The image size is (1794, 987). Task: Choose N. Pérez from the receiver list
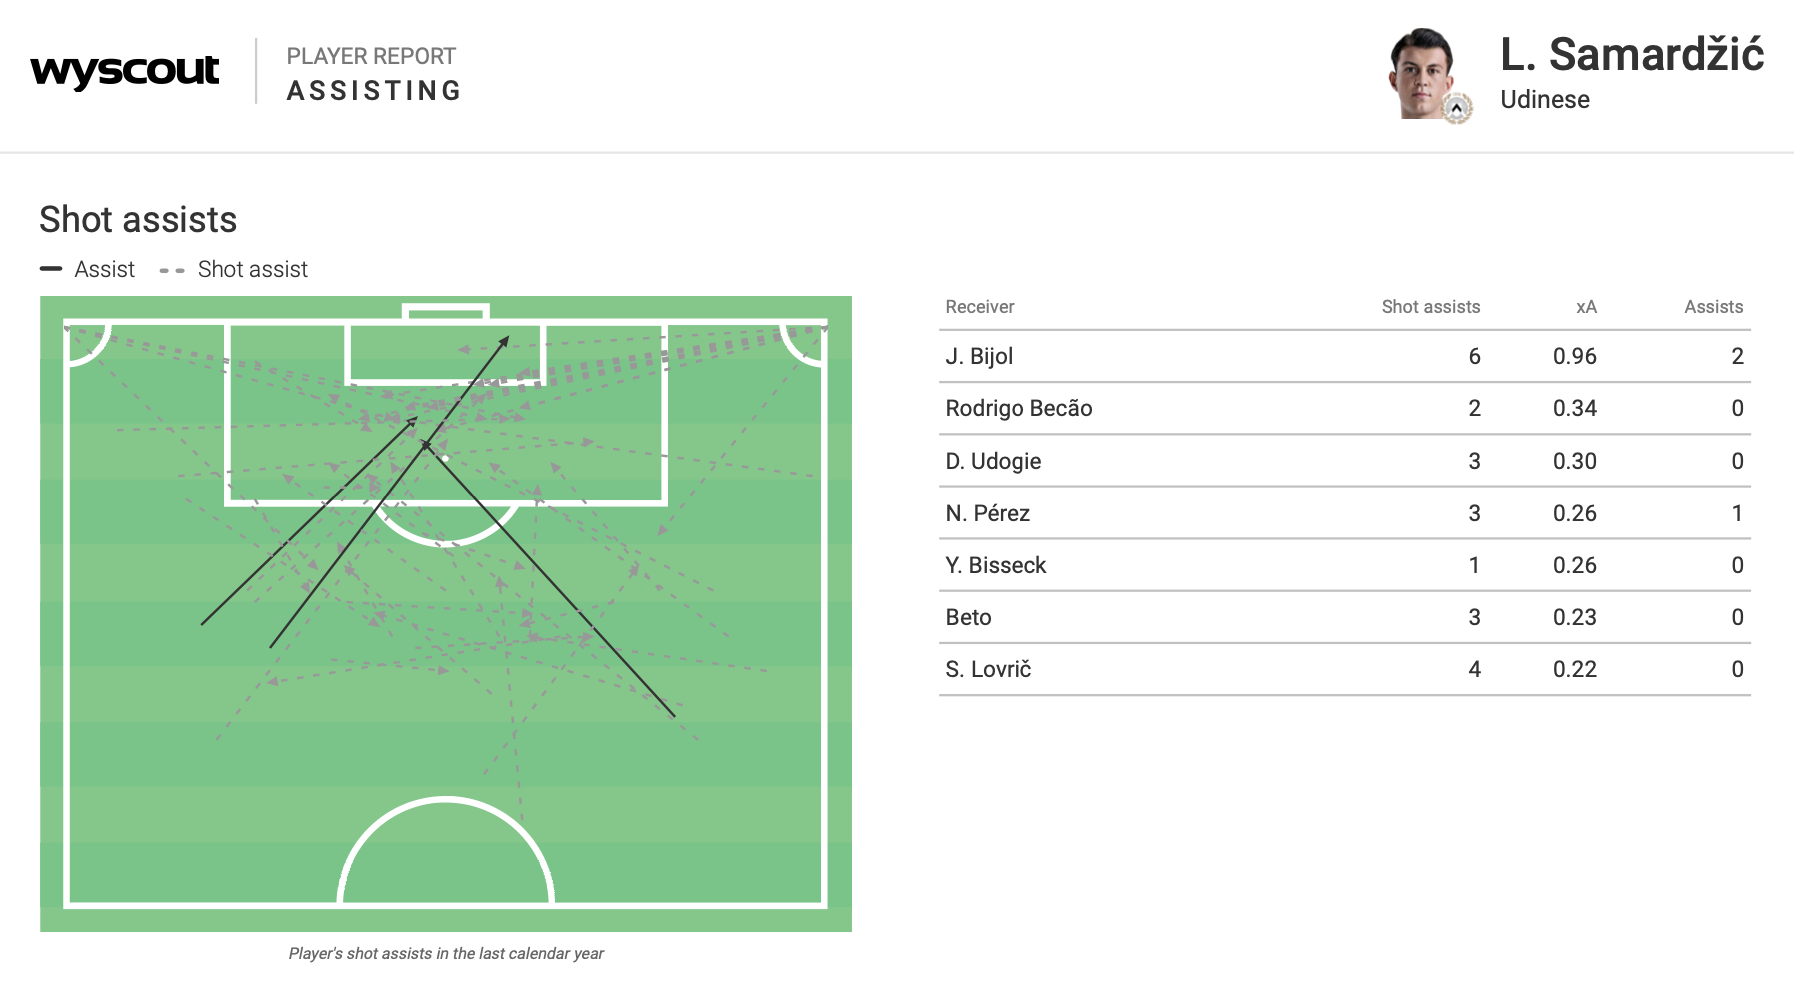pos(987,513)
